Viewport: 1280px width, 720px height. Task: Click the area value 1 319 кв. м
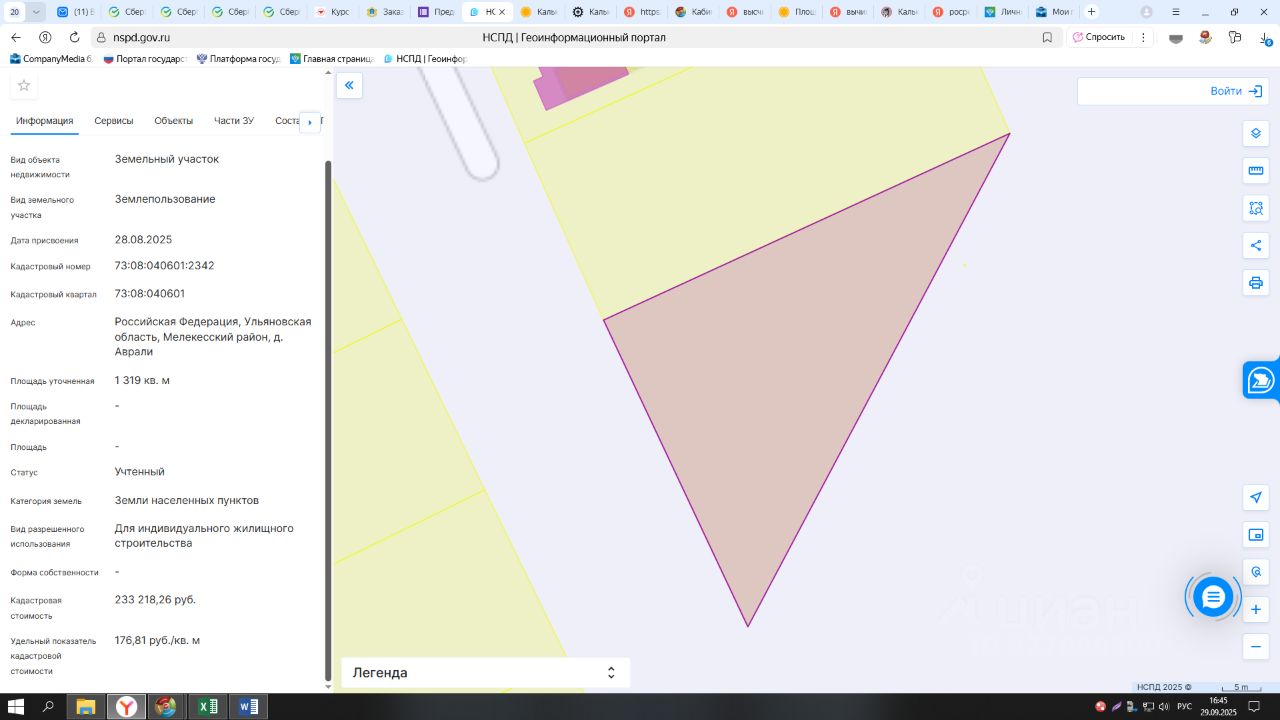click(142, 381)
